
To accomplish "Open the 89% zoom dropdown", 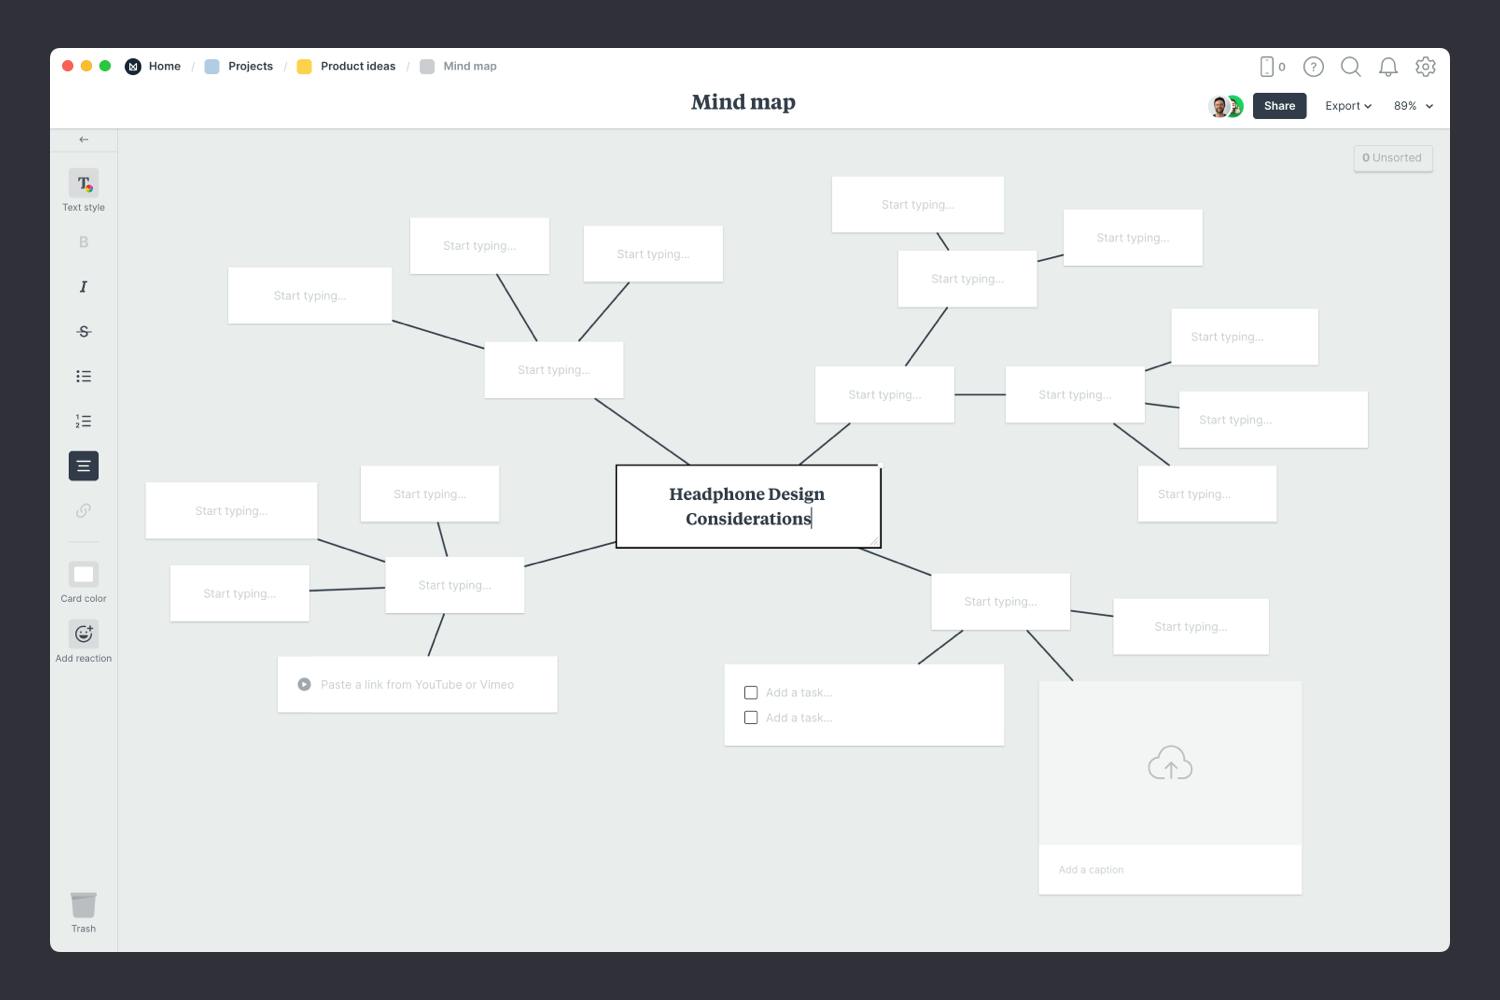I will tap(1412, 105).
